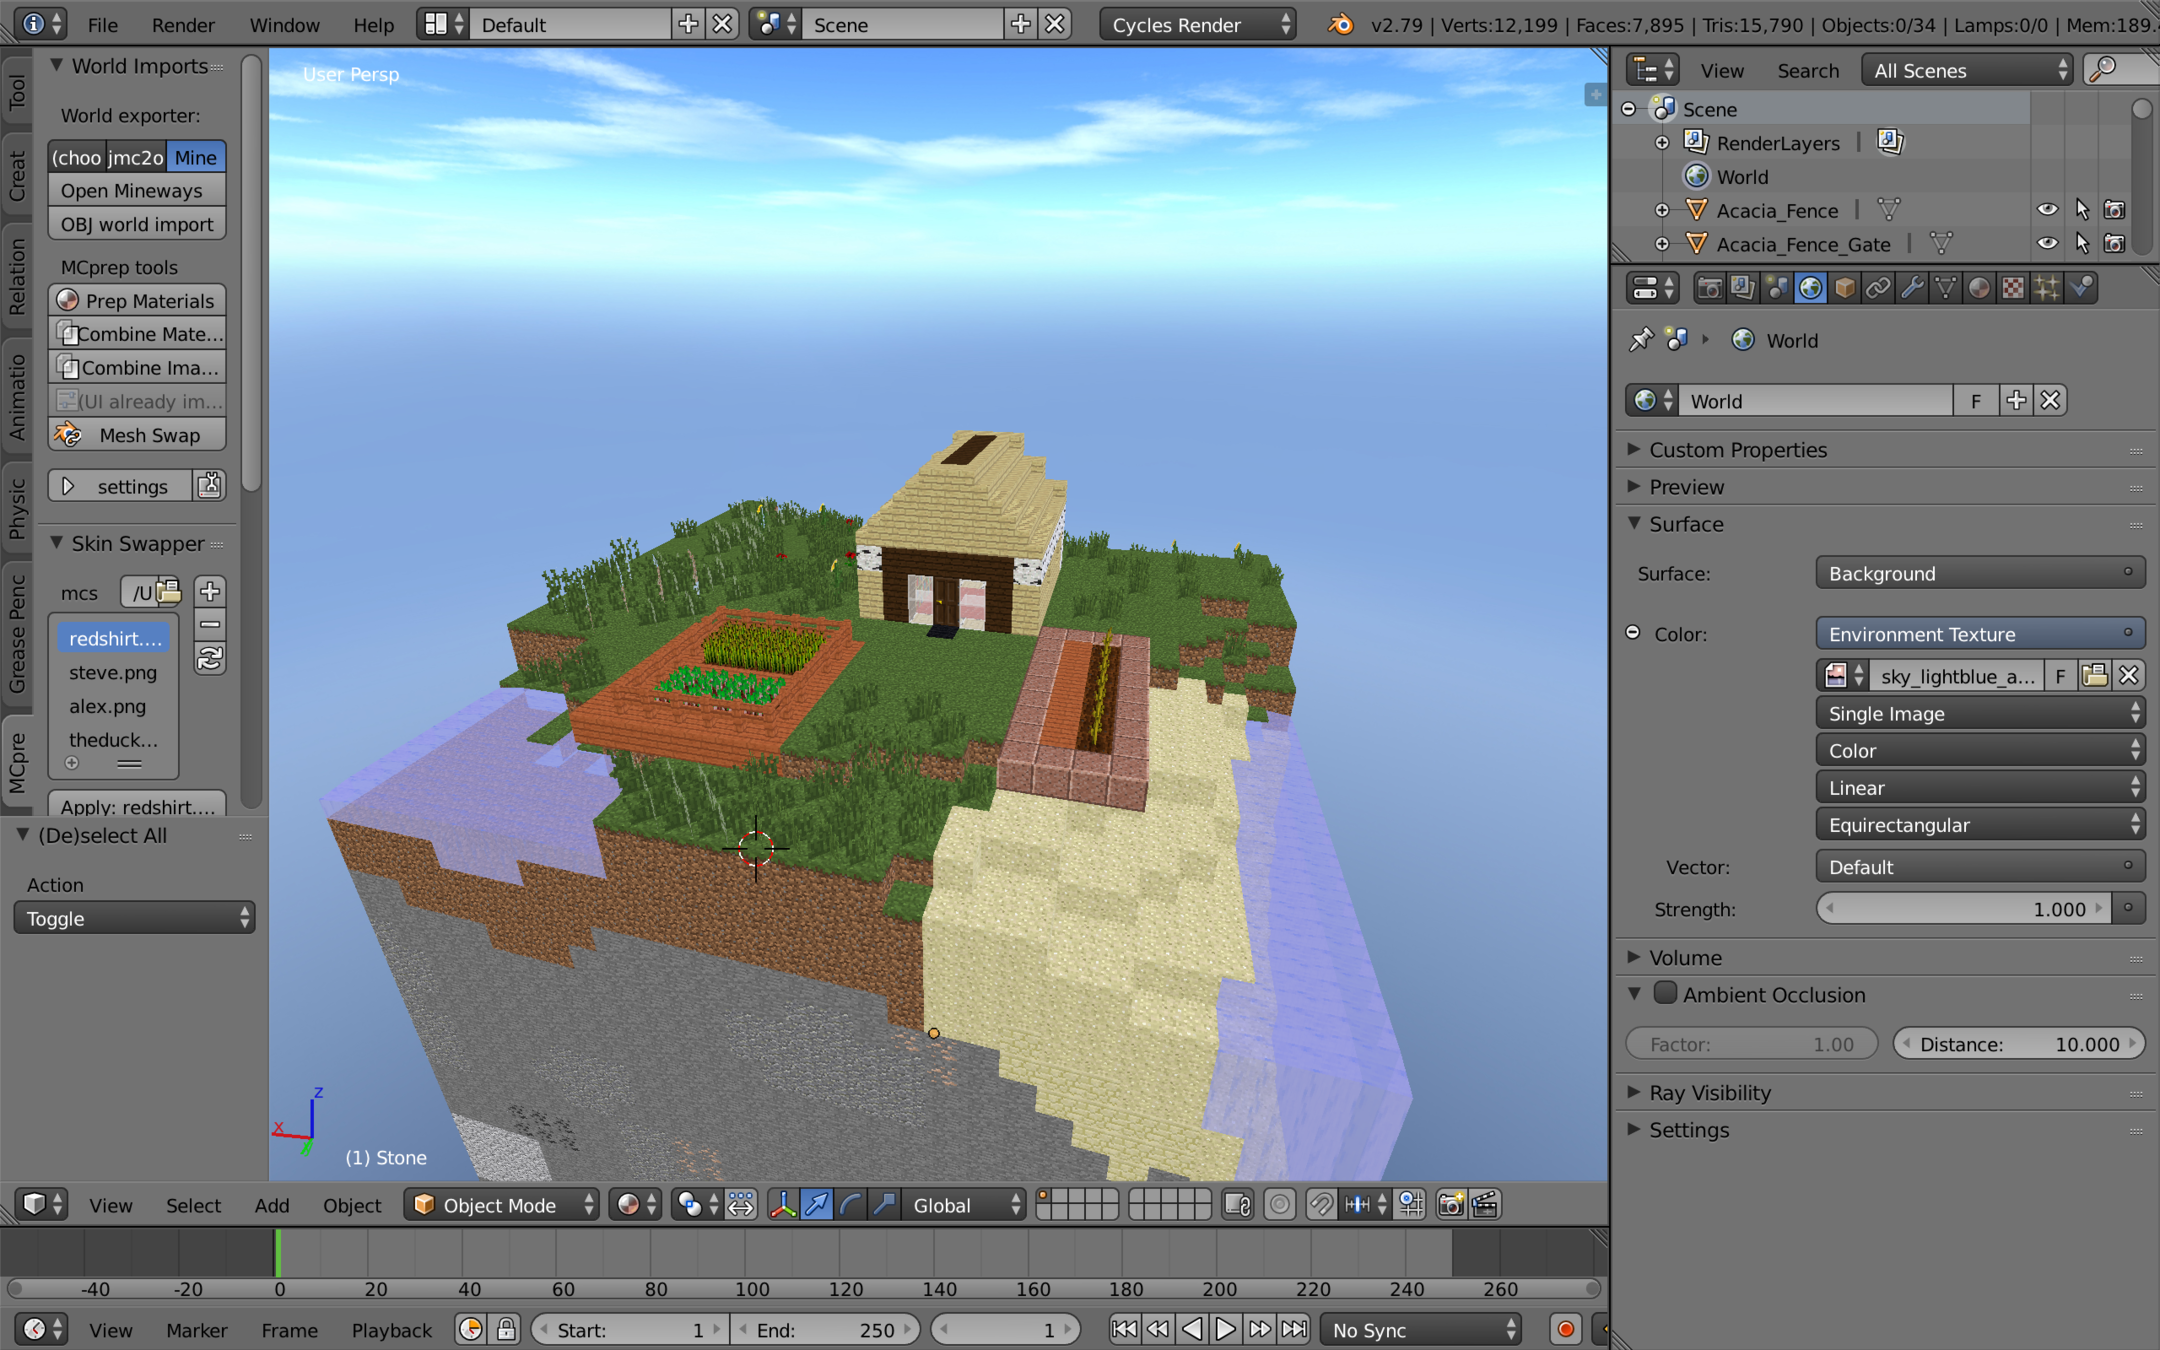Toggle renderability of Acacia_Fence_Gate
This screenshot has width=2160, height=1350.
2114,244
